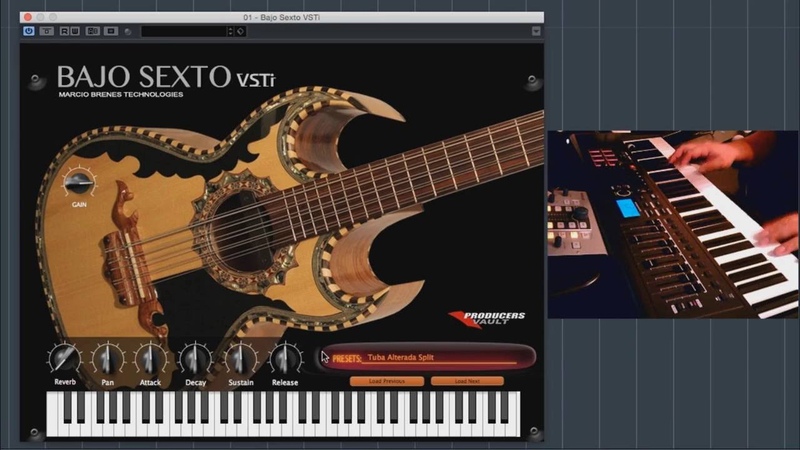This screenshot has height=450, width=800.
Task: Click the virtual piano keyboard's leftmost white key
Action: (x=52, y=414)
